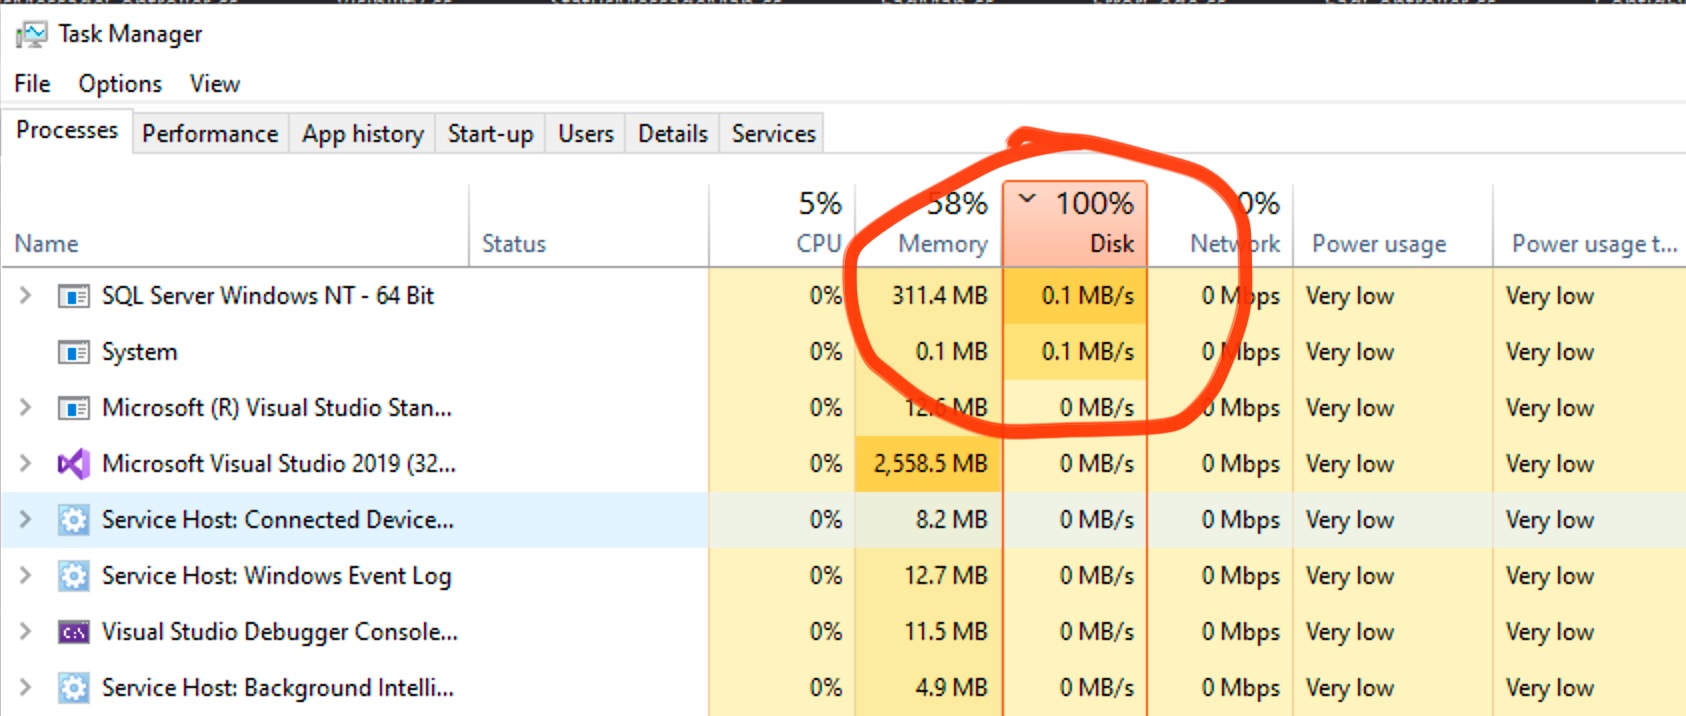
Task: Switch to the Users tab
Action: tap(586, 133)
